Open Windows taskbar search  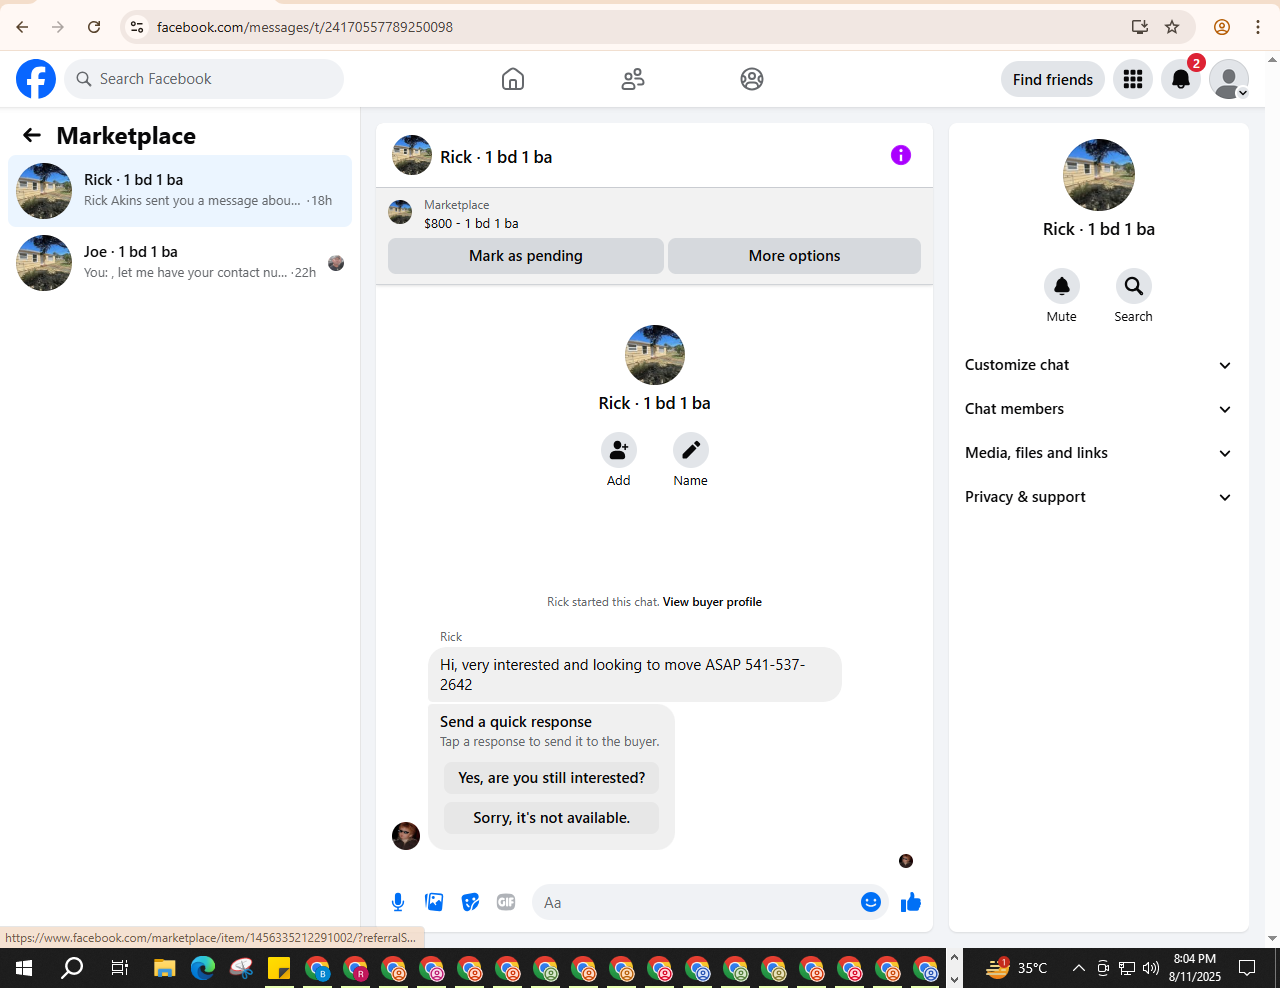pyautogui.click(x=72, y=968)
